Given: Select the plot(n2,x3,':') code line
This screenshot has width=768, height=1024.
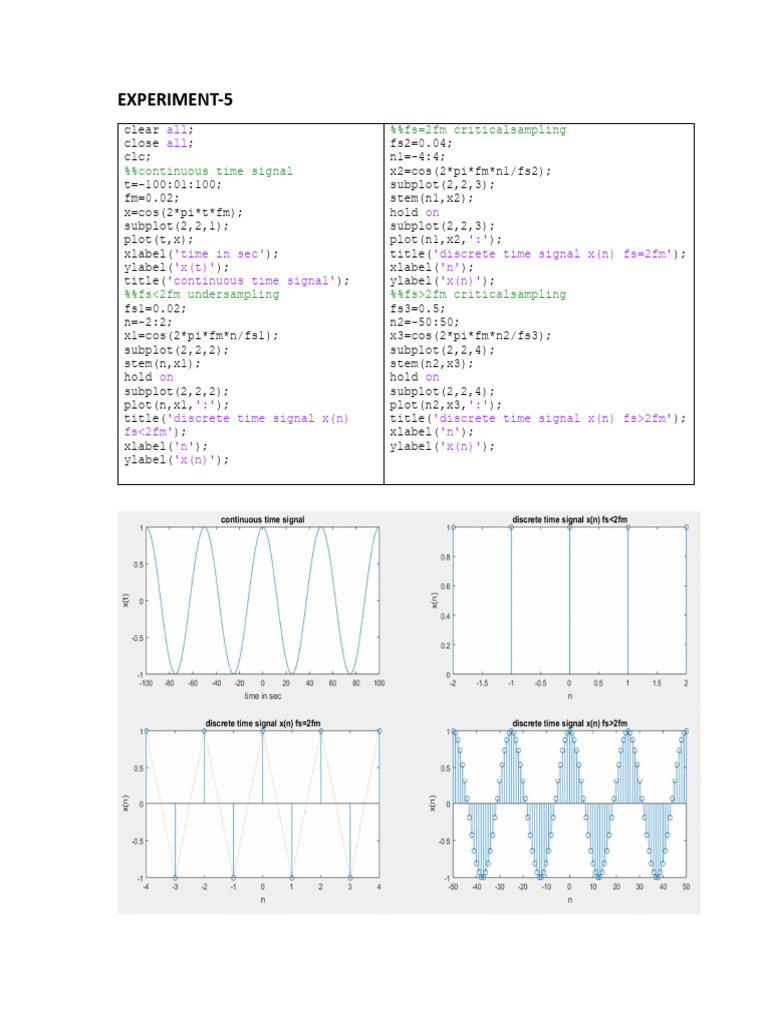Looking at the screenshot, I should pos(446,405).
